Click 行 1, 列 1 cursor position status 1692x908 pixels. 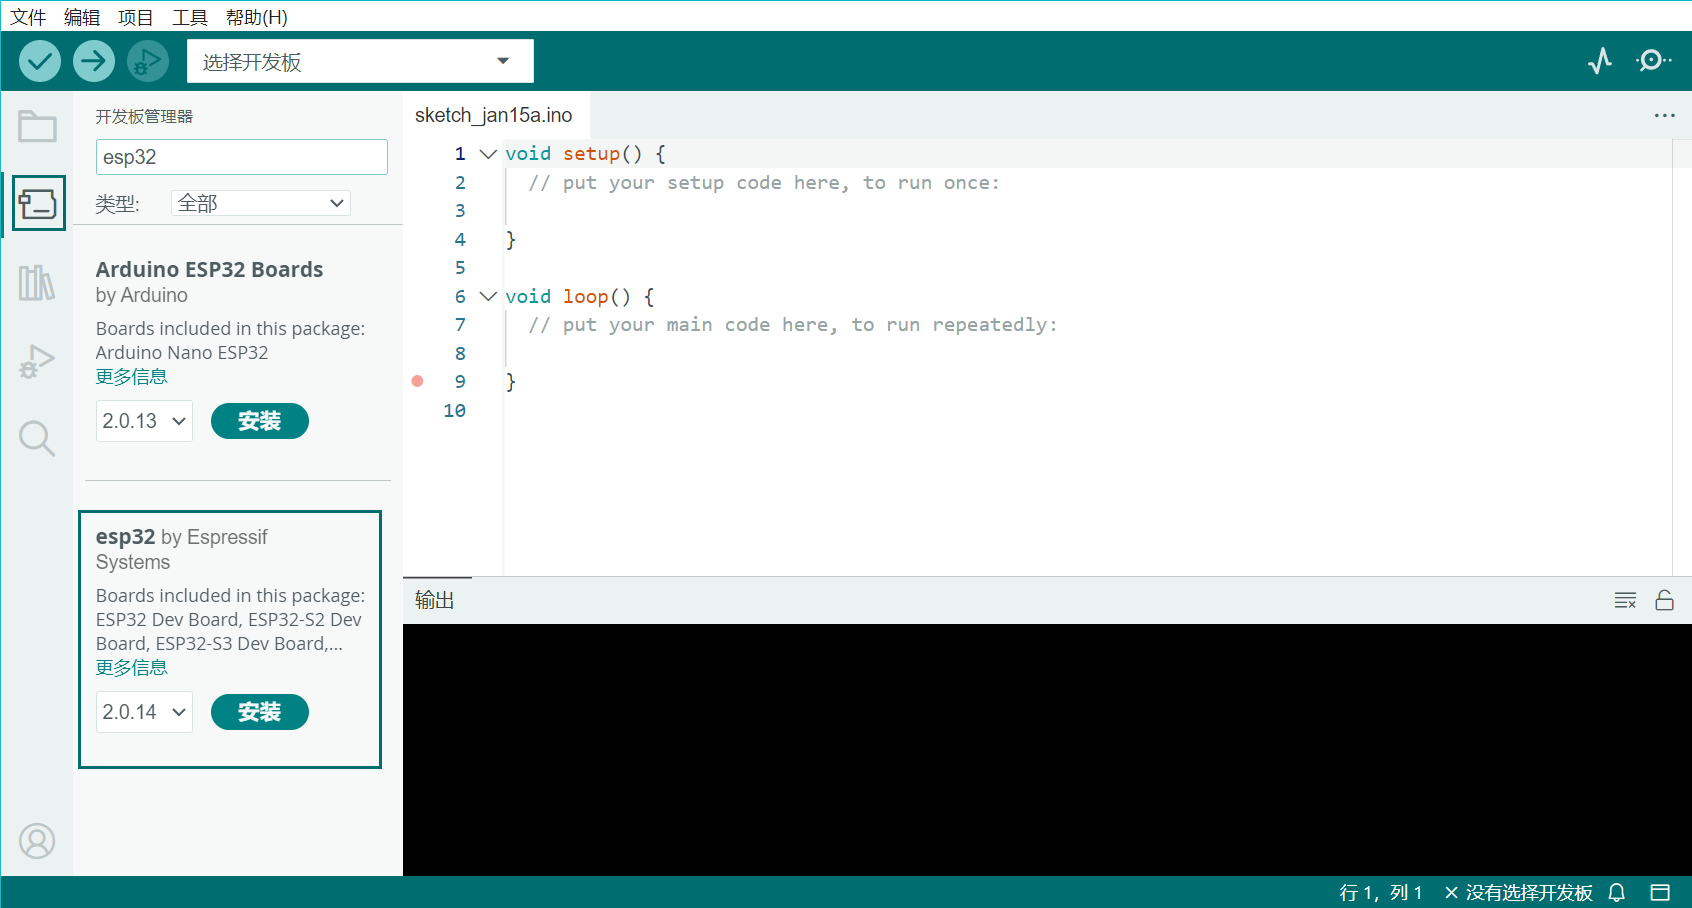(x=1381, y=892)
